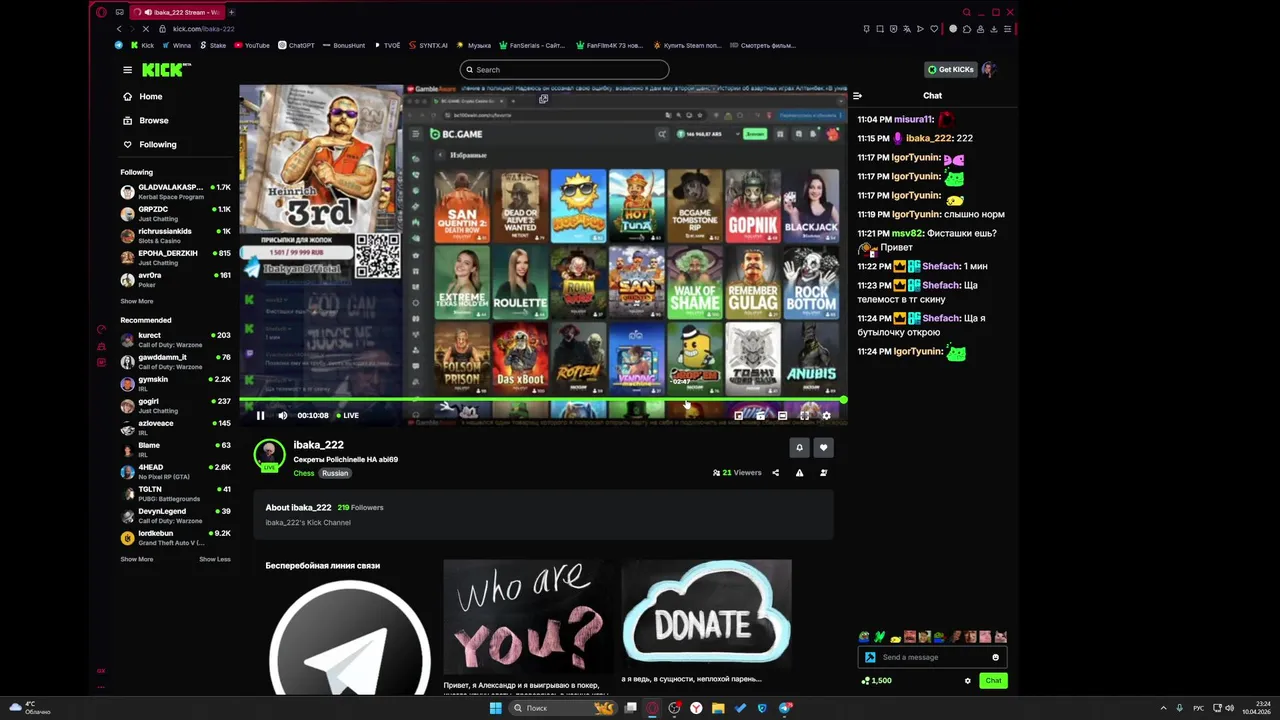This screenshot has width=1280, height=720.
Task: Open Stake bookmark
Action: 212,45
